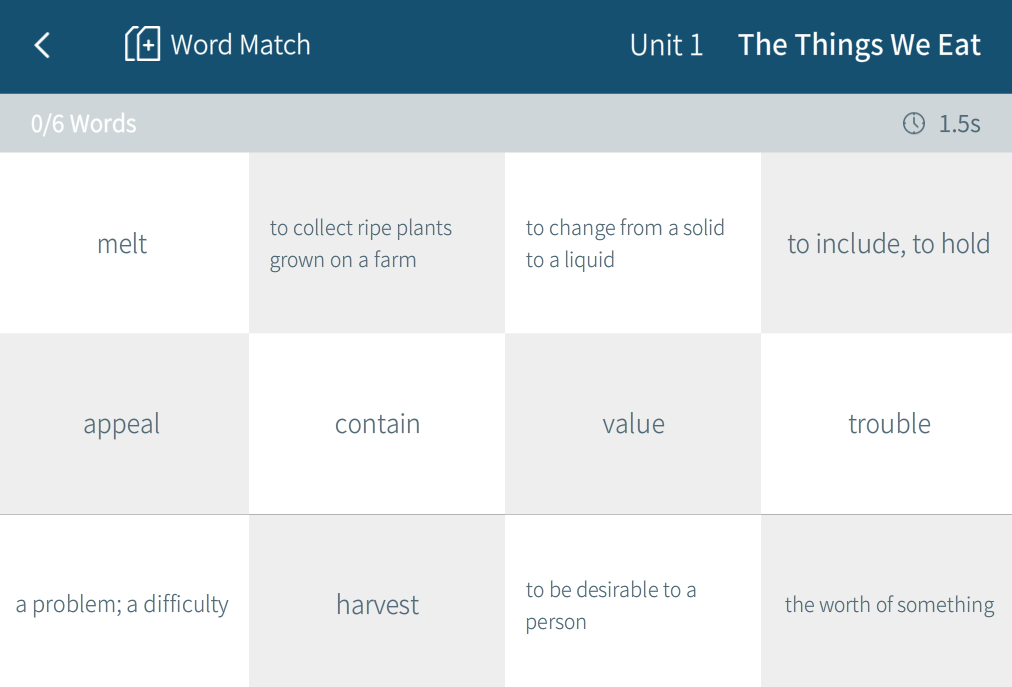The image size is (1012, 687).
Task: Select 'the worth of something' definition
Action: 888,604
